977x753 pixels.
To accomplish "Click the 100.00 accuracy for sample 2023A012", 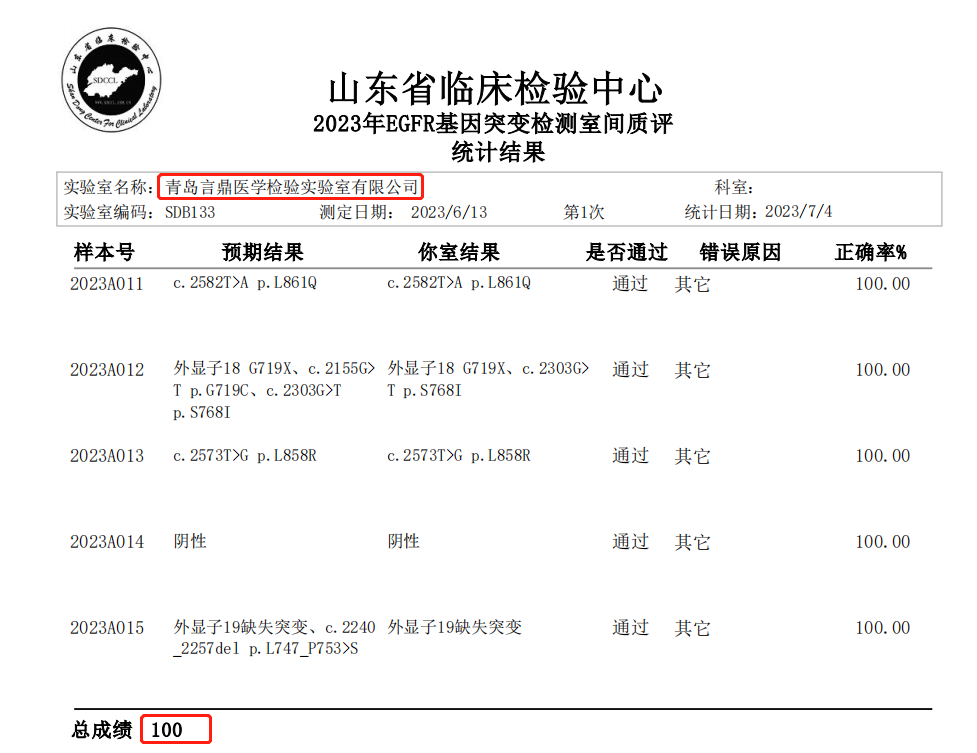I will click(882, 370).
